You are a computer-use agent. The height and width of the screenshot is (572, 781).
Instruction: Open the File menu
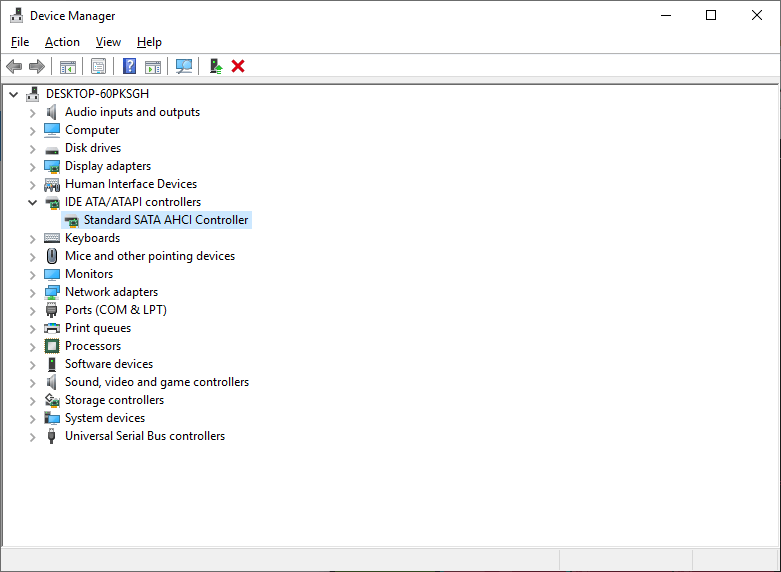pos(20,42)
